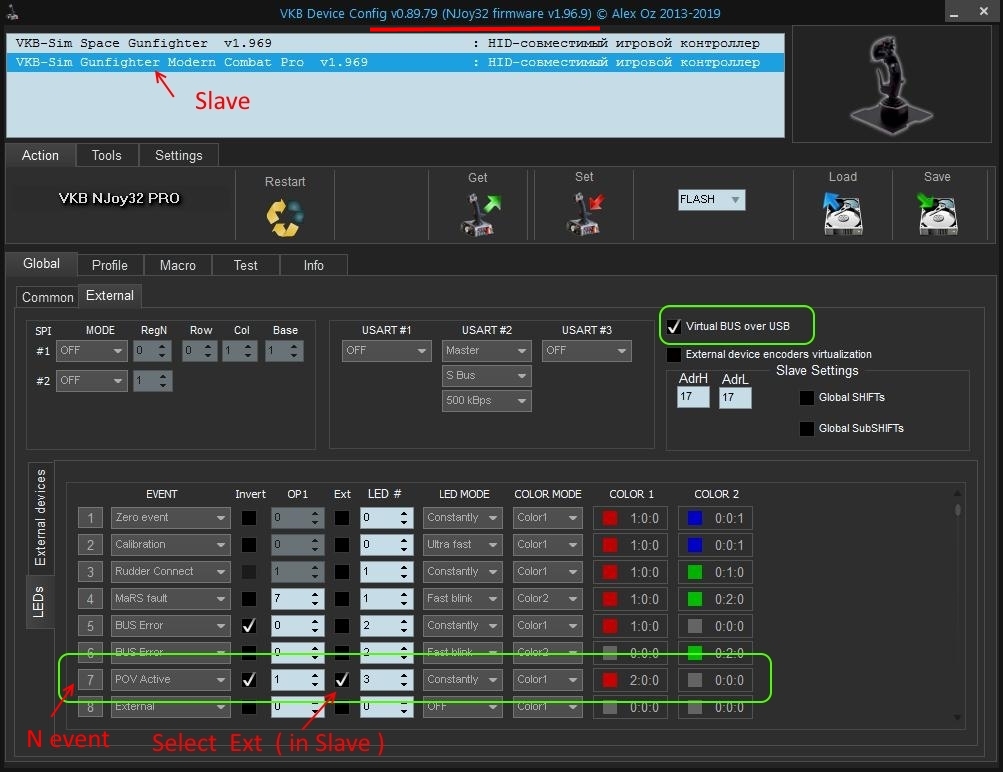Expand the 500 kBps baud rate dropdown

click(x=486, y=401)
